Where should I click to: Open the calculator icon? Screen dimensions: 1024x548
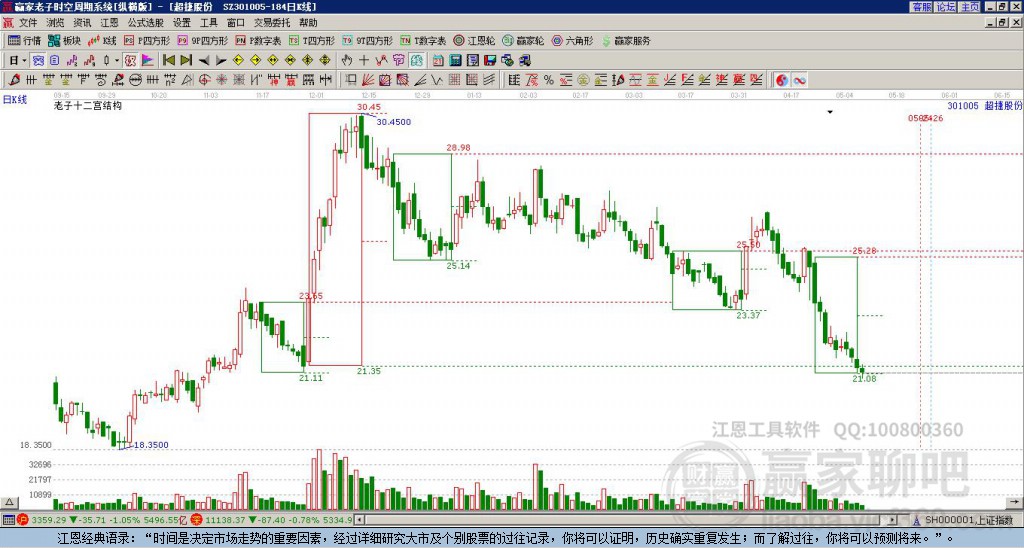[x=455, y=60]
